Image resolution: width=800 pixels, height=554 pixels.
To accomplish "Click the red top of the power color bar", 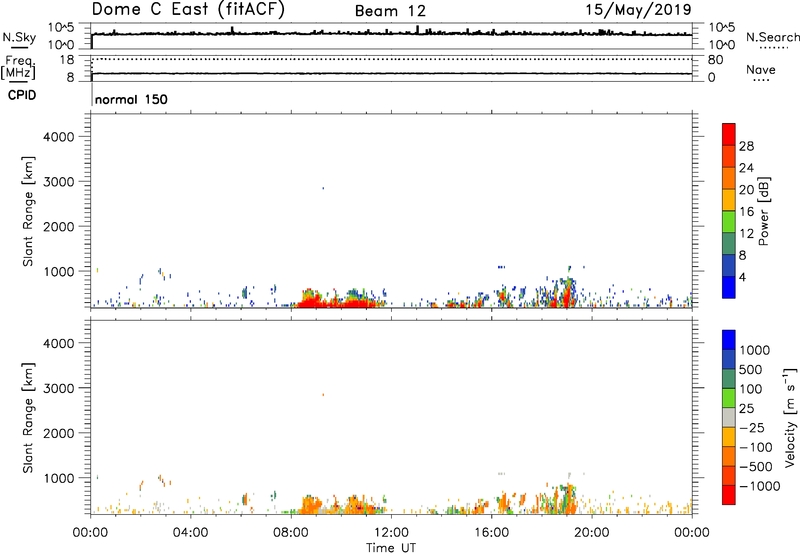I will 729,132.
